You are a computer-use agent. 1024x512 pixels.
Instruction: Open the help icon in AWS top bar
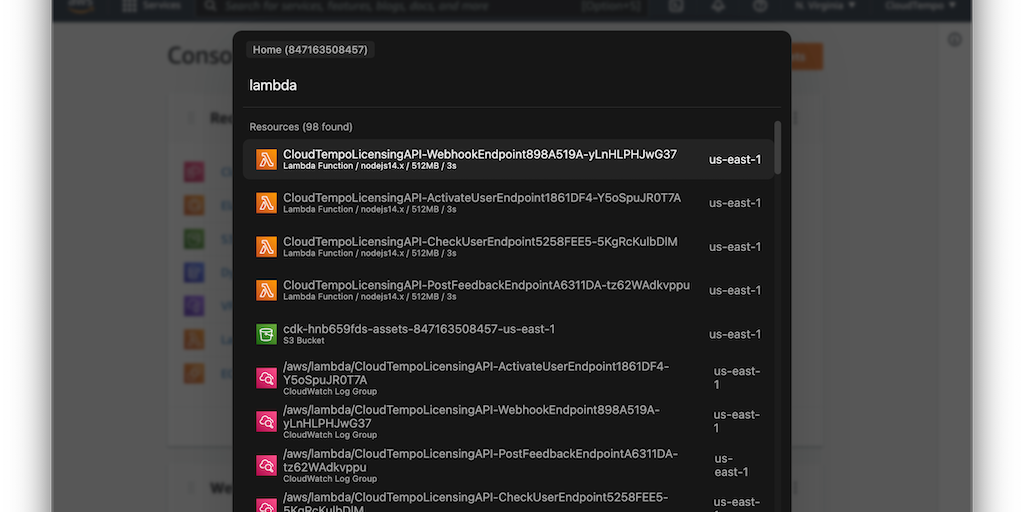pos(760,6)
